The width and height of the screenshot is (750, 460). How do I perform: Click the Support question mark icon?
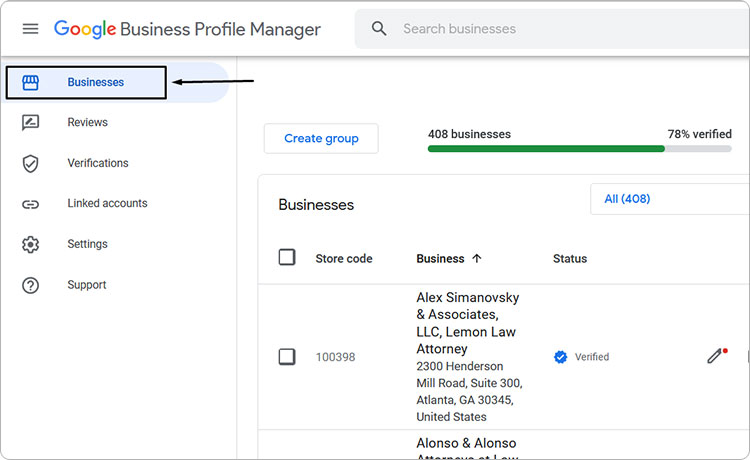(x=30, y=285)
